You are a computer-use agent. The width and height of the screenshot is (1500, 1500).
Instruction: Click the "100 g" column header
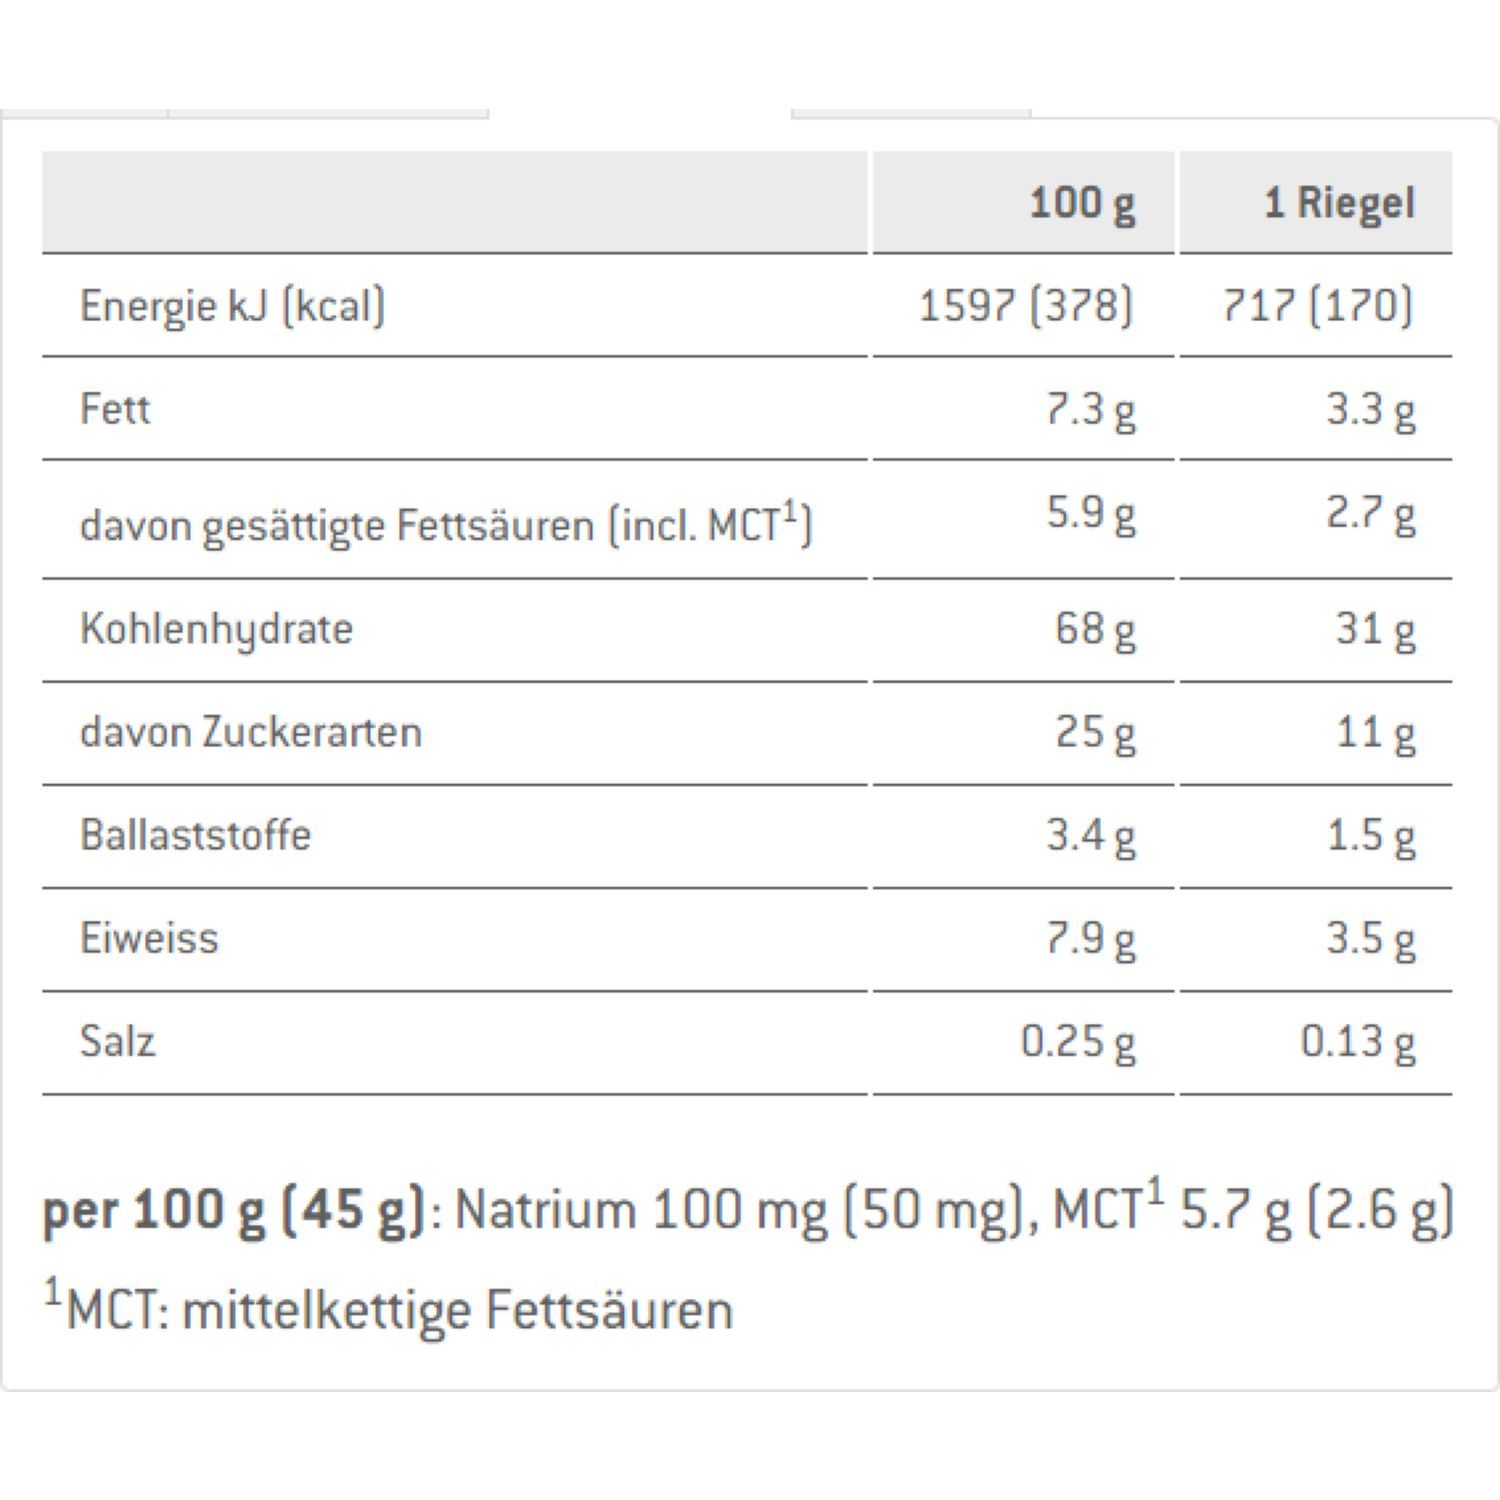coord(1082,203)
